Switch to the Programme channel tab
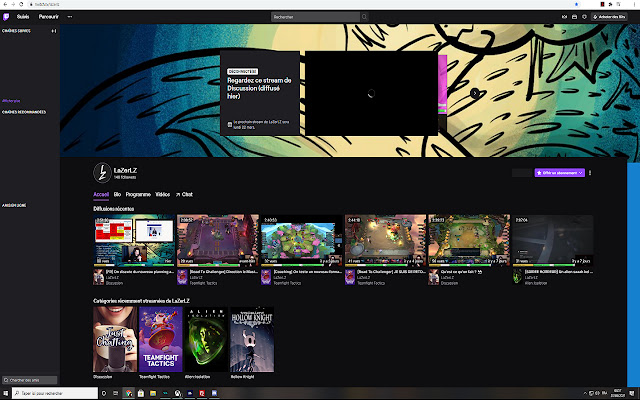 [138, 194]
